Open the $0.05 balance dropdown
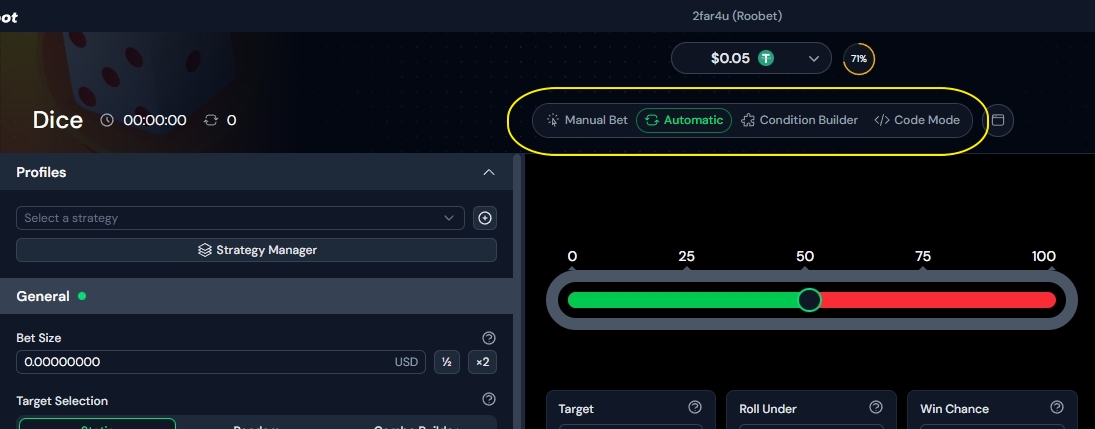 (x=751, y=59)
